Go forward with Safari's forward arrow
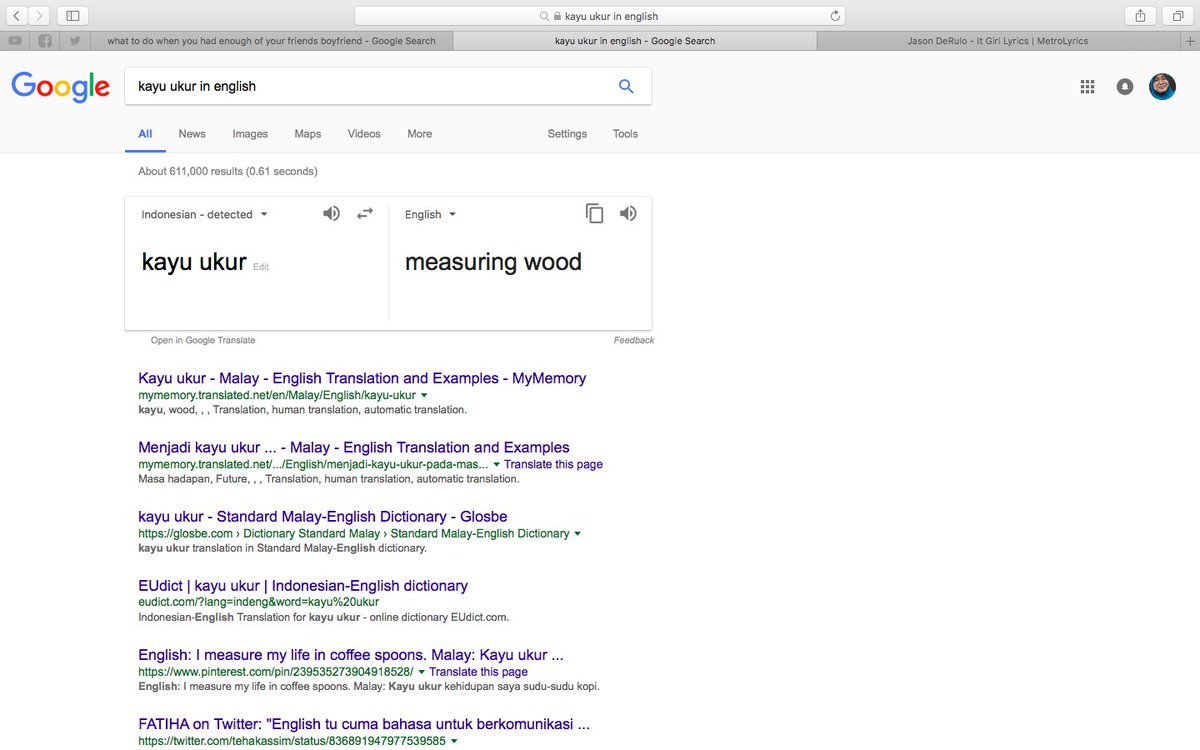This screenshot has height=750, width=1200. tap(39, 16)
